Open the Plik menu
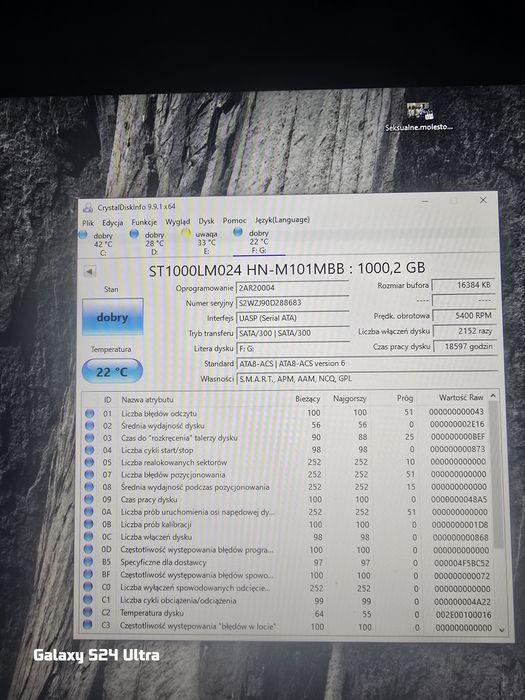This screenshot has height=700, width=525. [88, 222]
